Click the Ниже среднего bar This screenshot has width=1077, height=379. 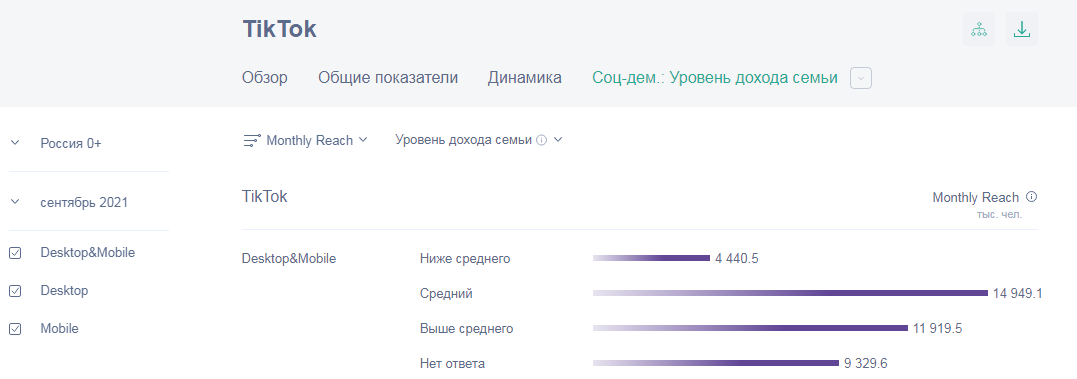(651, 258)
